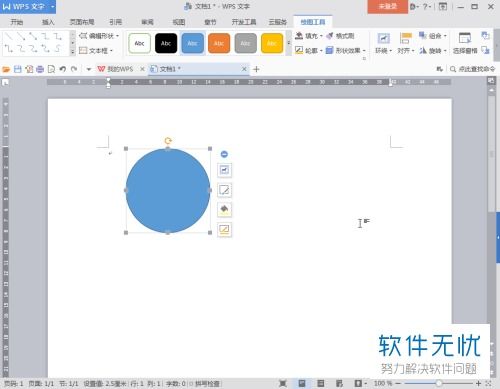Select the 绘图工具 Drawing Tools tab
Image resolution: width=500 pixels, height=389 pixels.
[x=313, y=22]
